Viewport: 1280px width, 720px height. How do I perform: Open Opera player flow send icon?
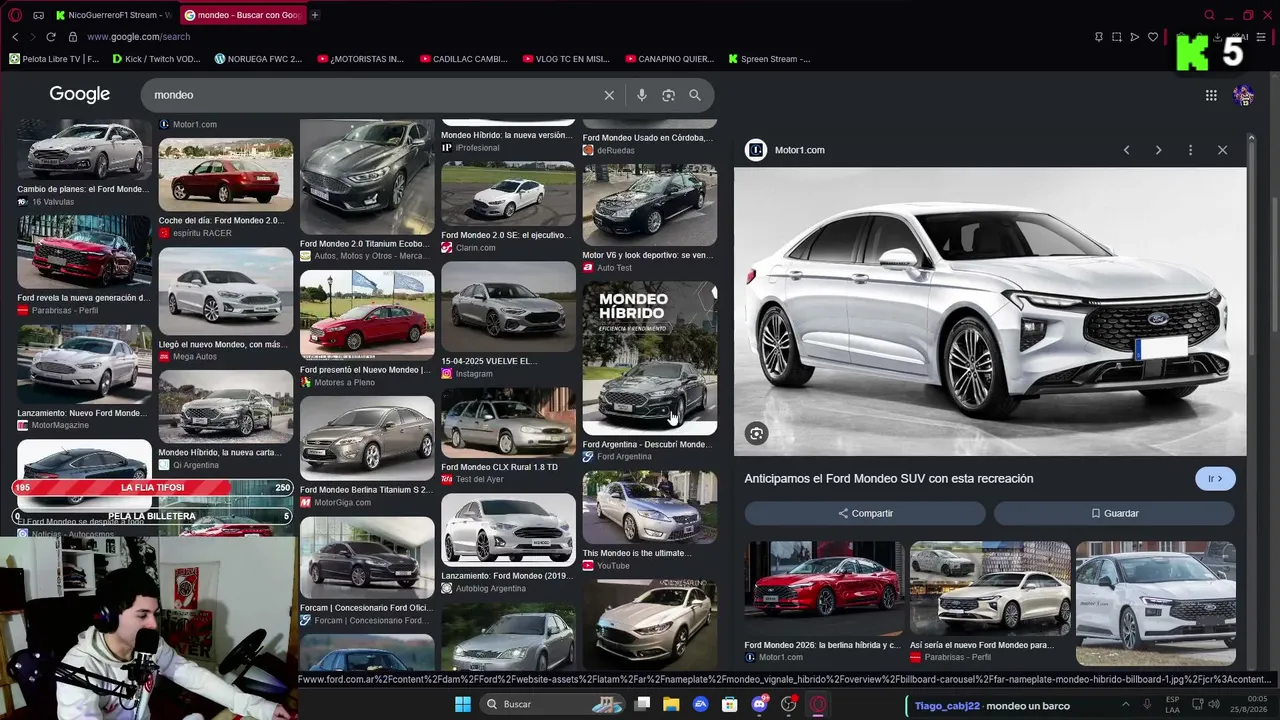point(1135,37)
